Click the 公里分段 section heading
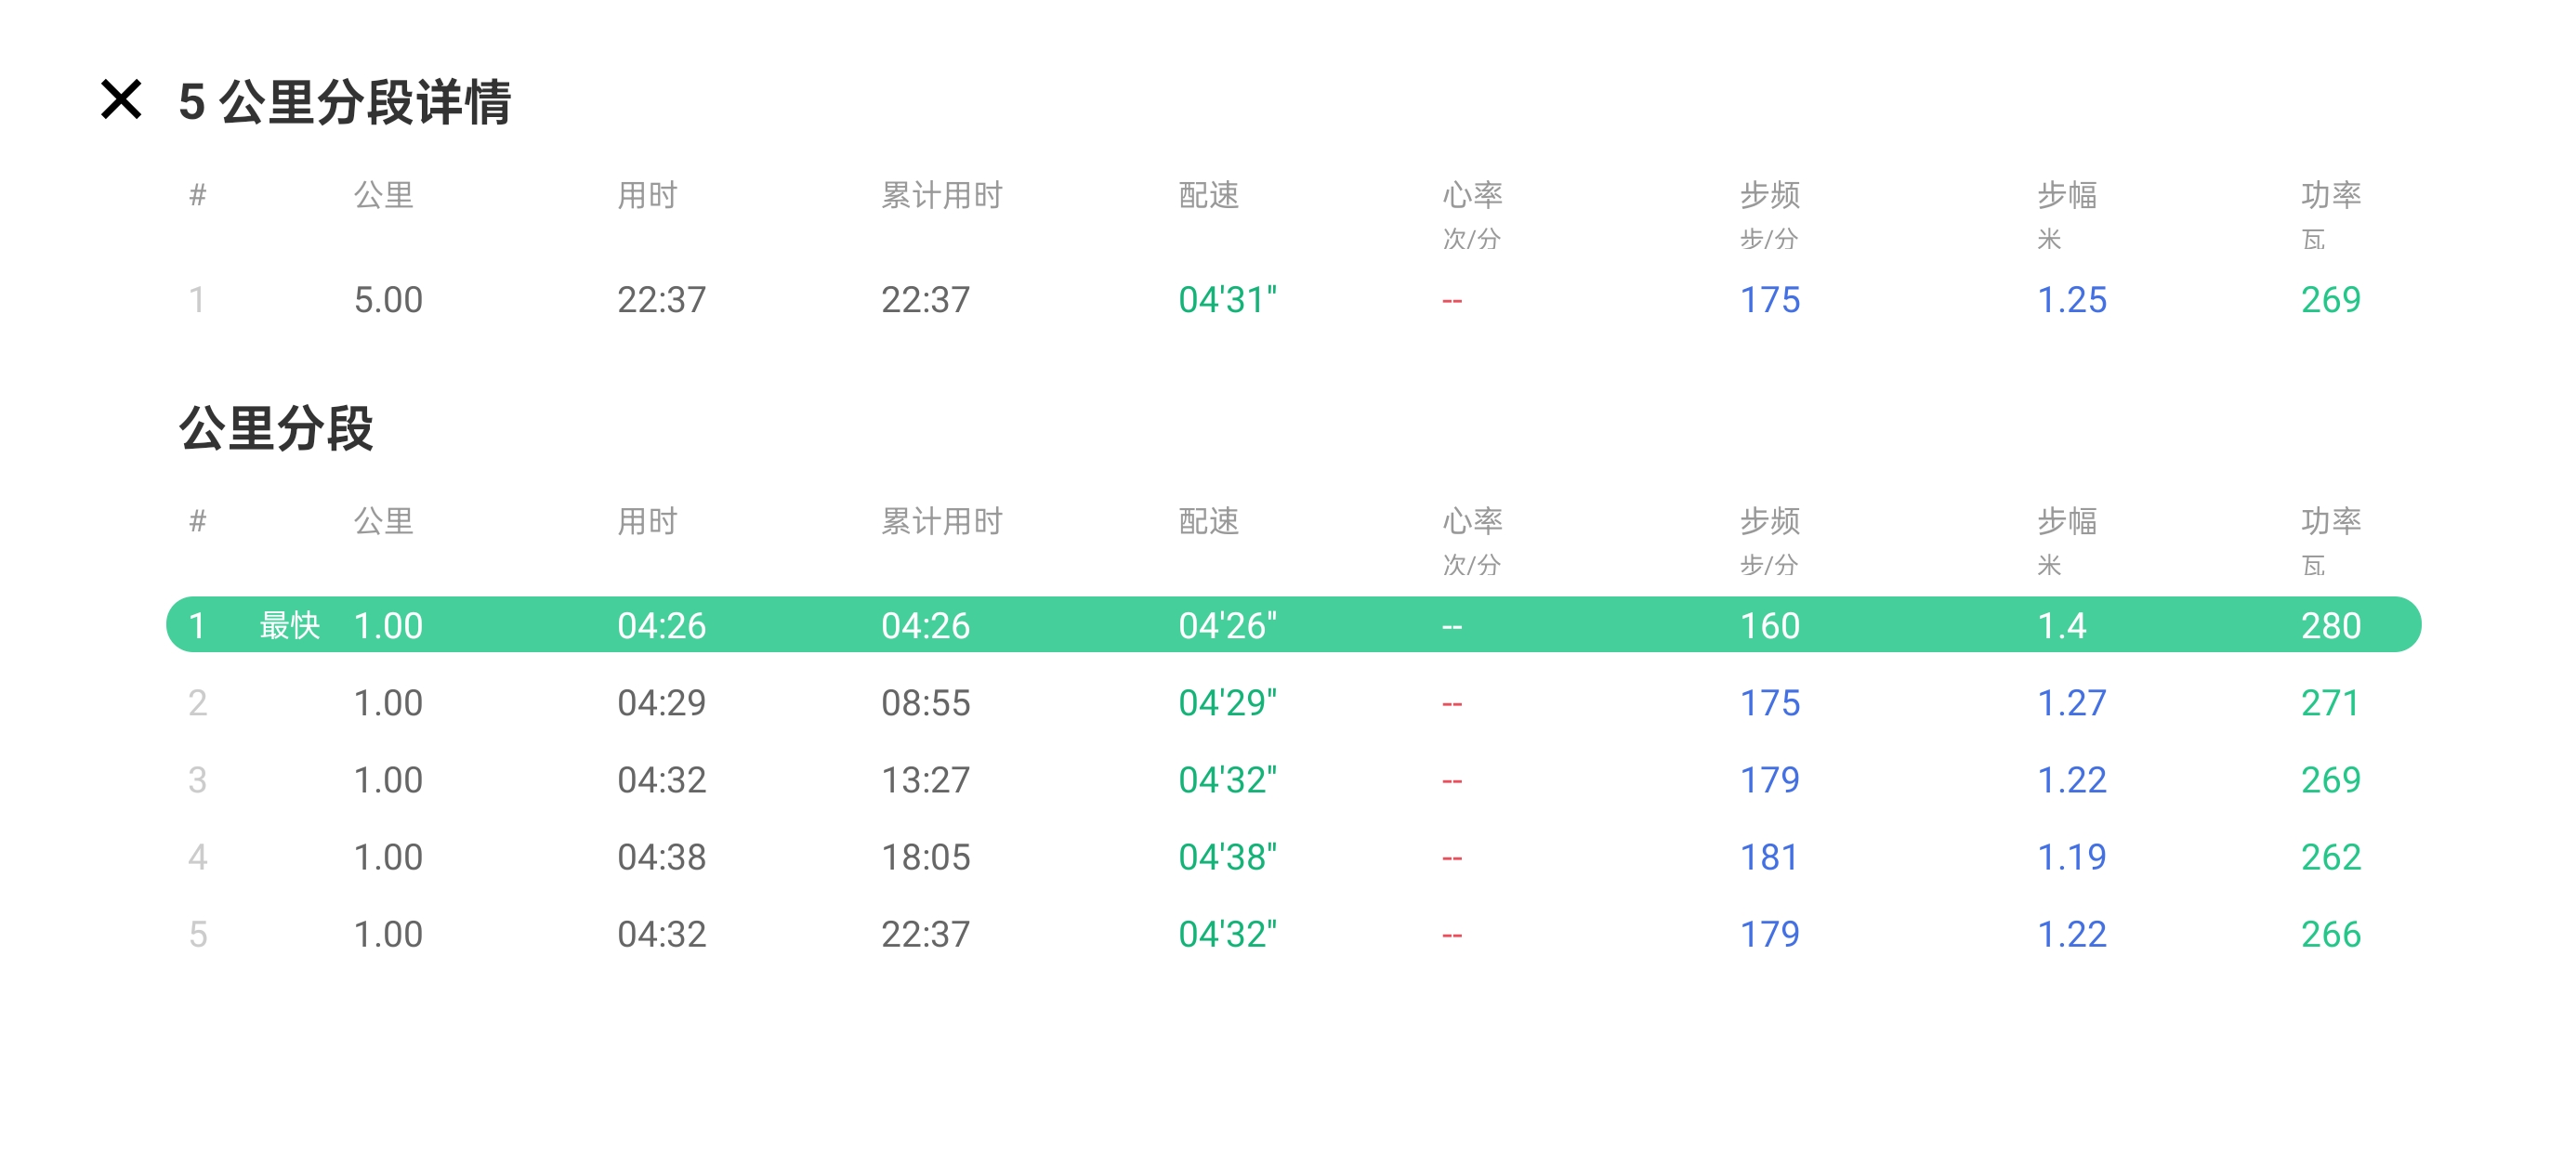 tap(276, 429)
